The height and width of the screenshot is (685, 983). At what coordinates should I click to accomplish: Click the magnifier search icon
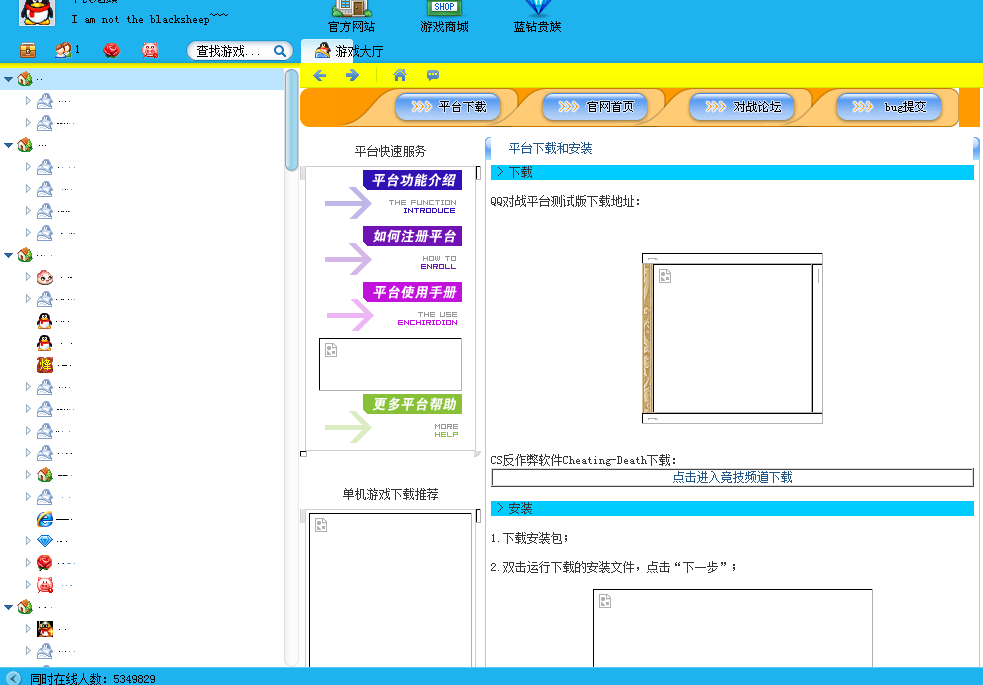pos(280,51)
